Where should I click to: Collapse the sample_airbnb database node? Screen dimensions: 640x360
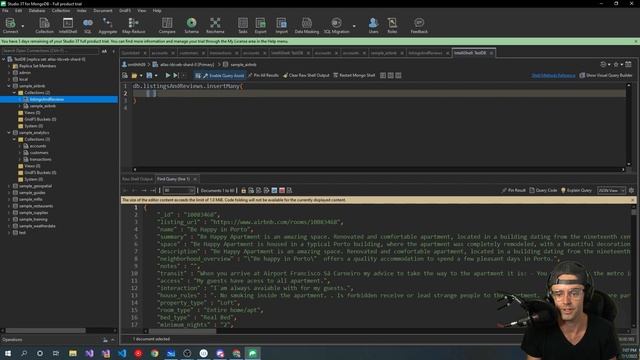tap(9, 86)
